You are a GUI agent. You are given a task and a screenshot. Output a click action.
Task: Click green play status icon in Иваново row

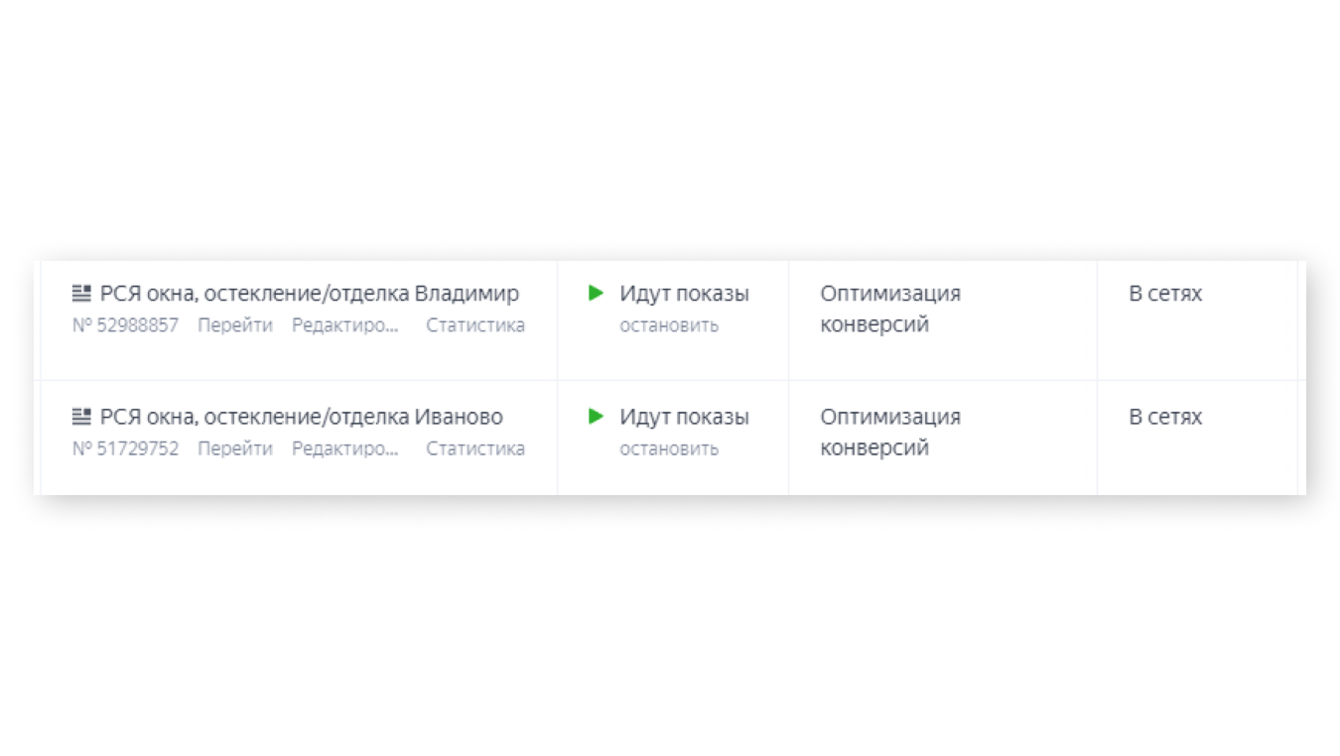point(596,416)
